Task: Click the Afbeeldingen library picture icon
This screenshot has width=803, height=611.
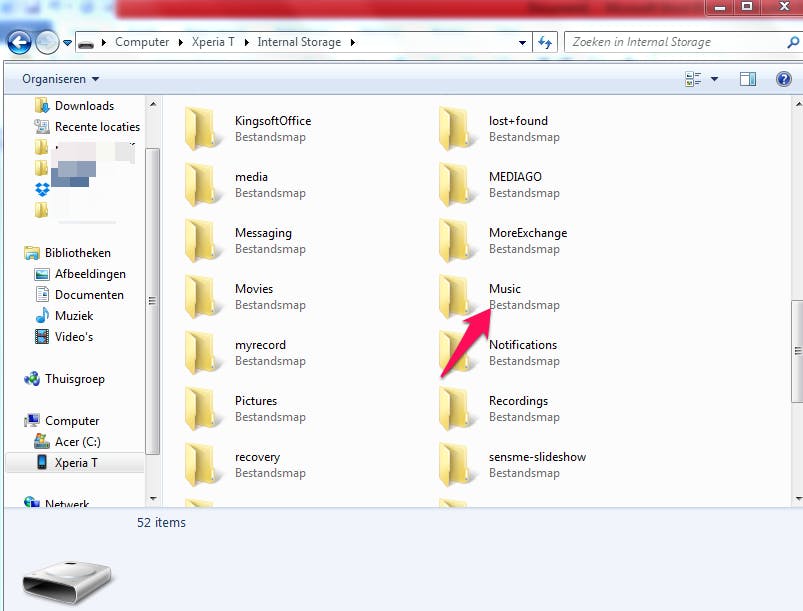Action: click(42, 274)
